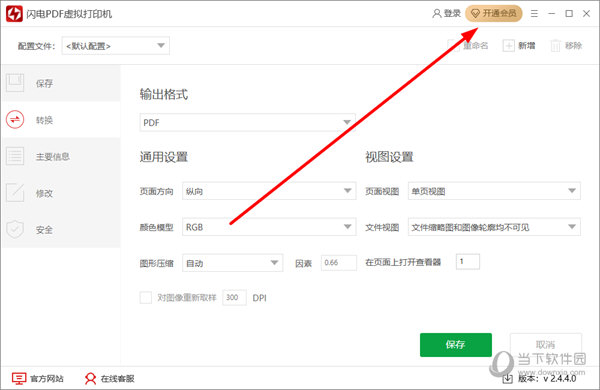
Task: Click the green 保存 button
Action: (x=456, y=345)
